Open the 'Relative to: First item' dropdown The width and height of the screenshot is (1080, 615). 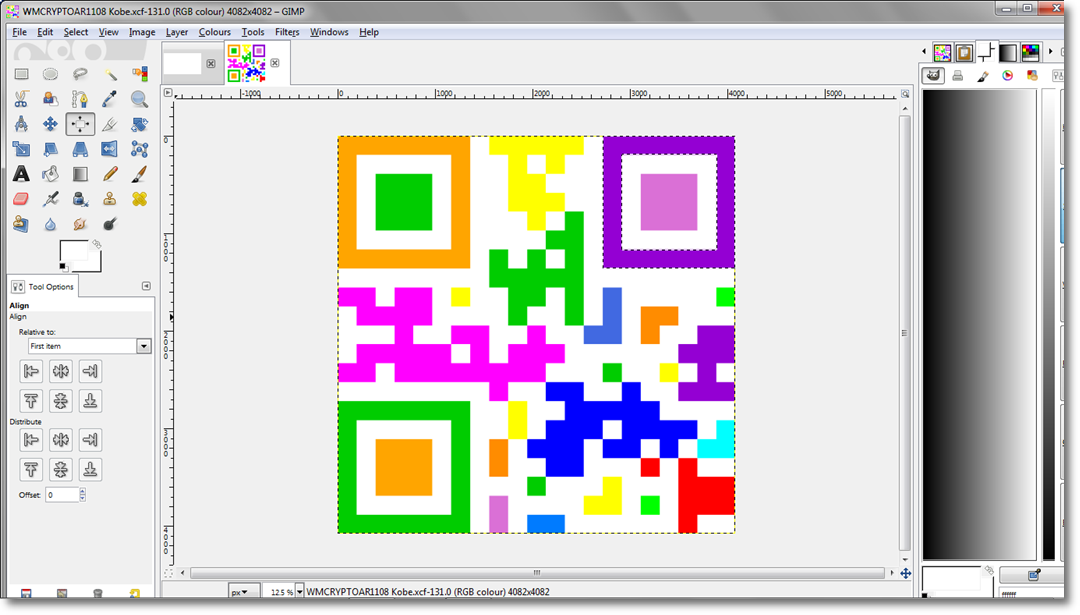coord(89,346)
